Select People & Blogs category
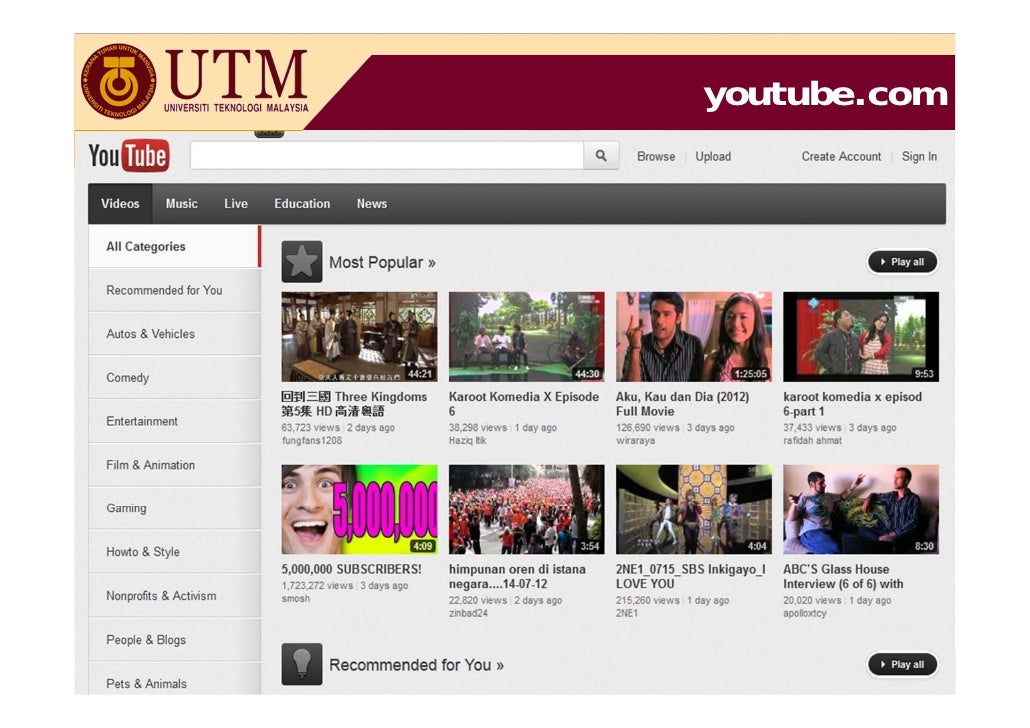This screenshot has width=1030, height=728. [x=175, y=640]
